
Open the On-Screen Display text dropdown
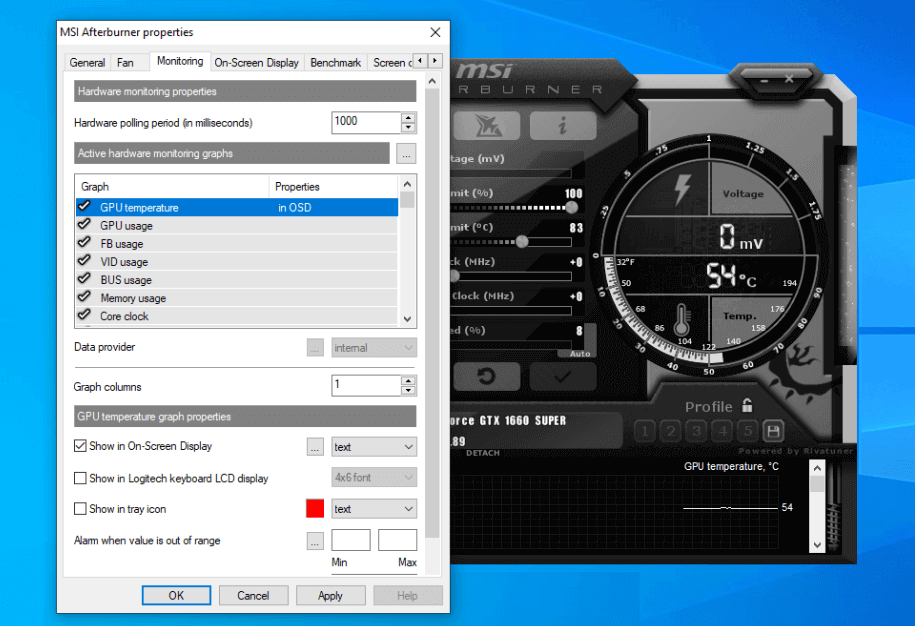tap(374, 447)
